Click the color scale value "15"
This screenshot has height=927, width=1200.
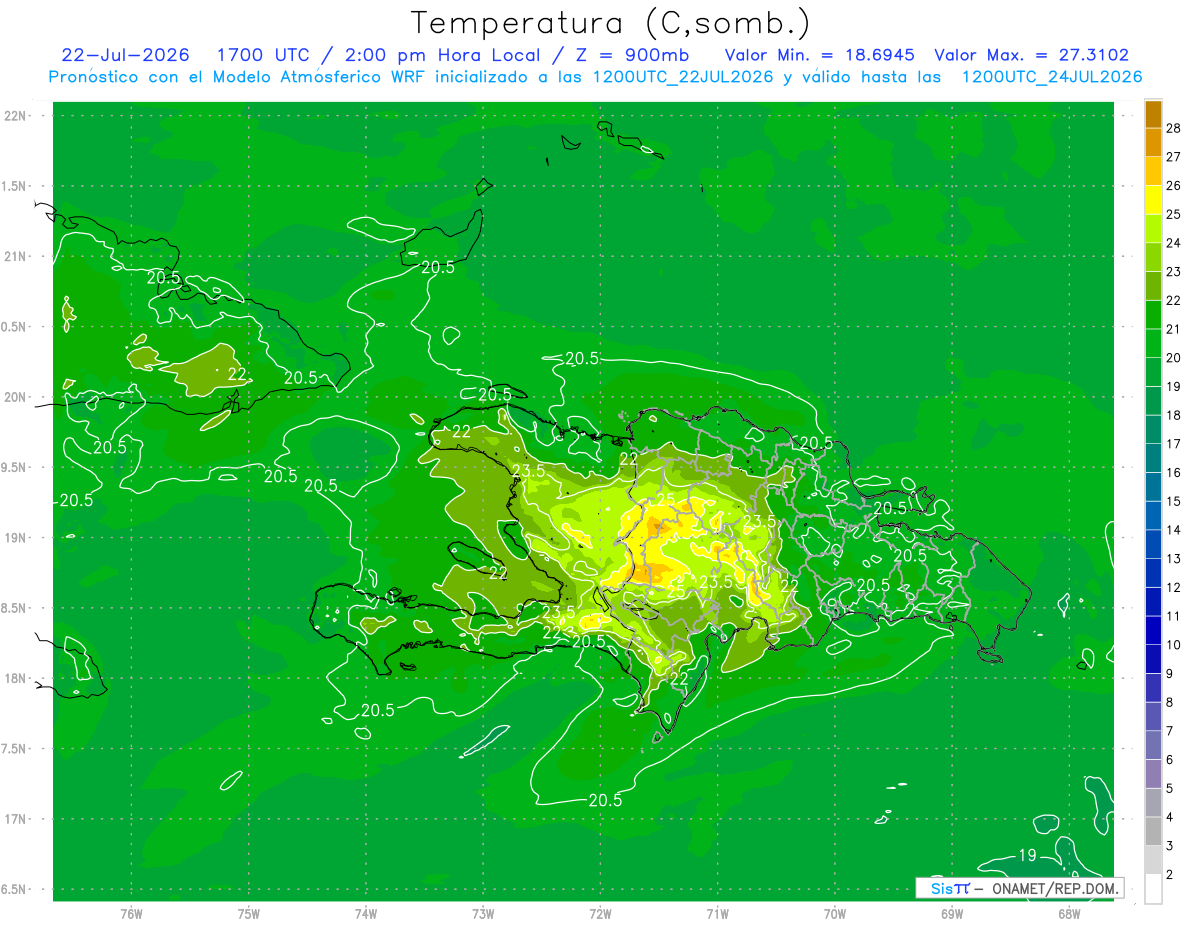[x=1173, y=501]
